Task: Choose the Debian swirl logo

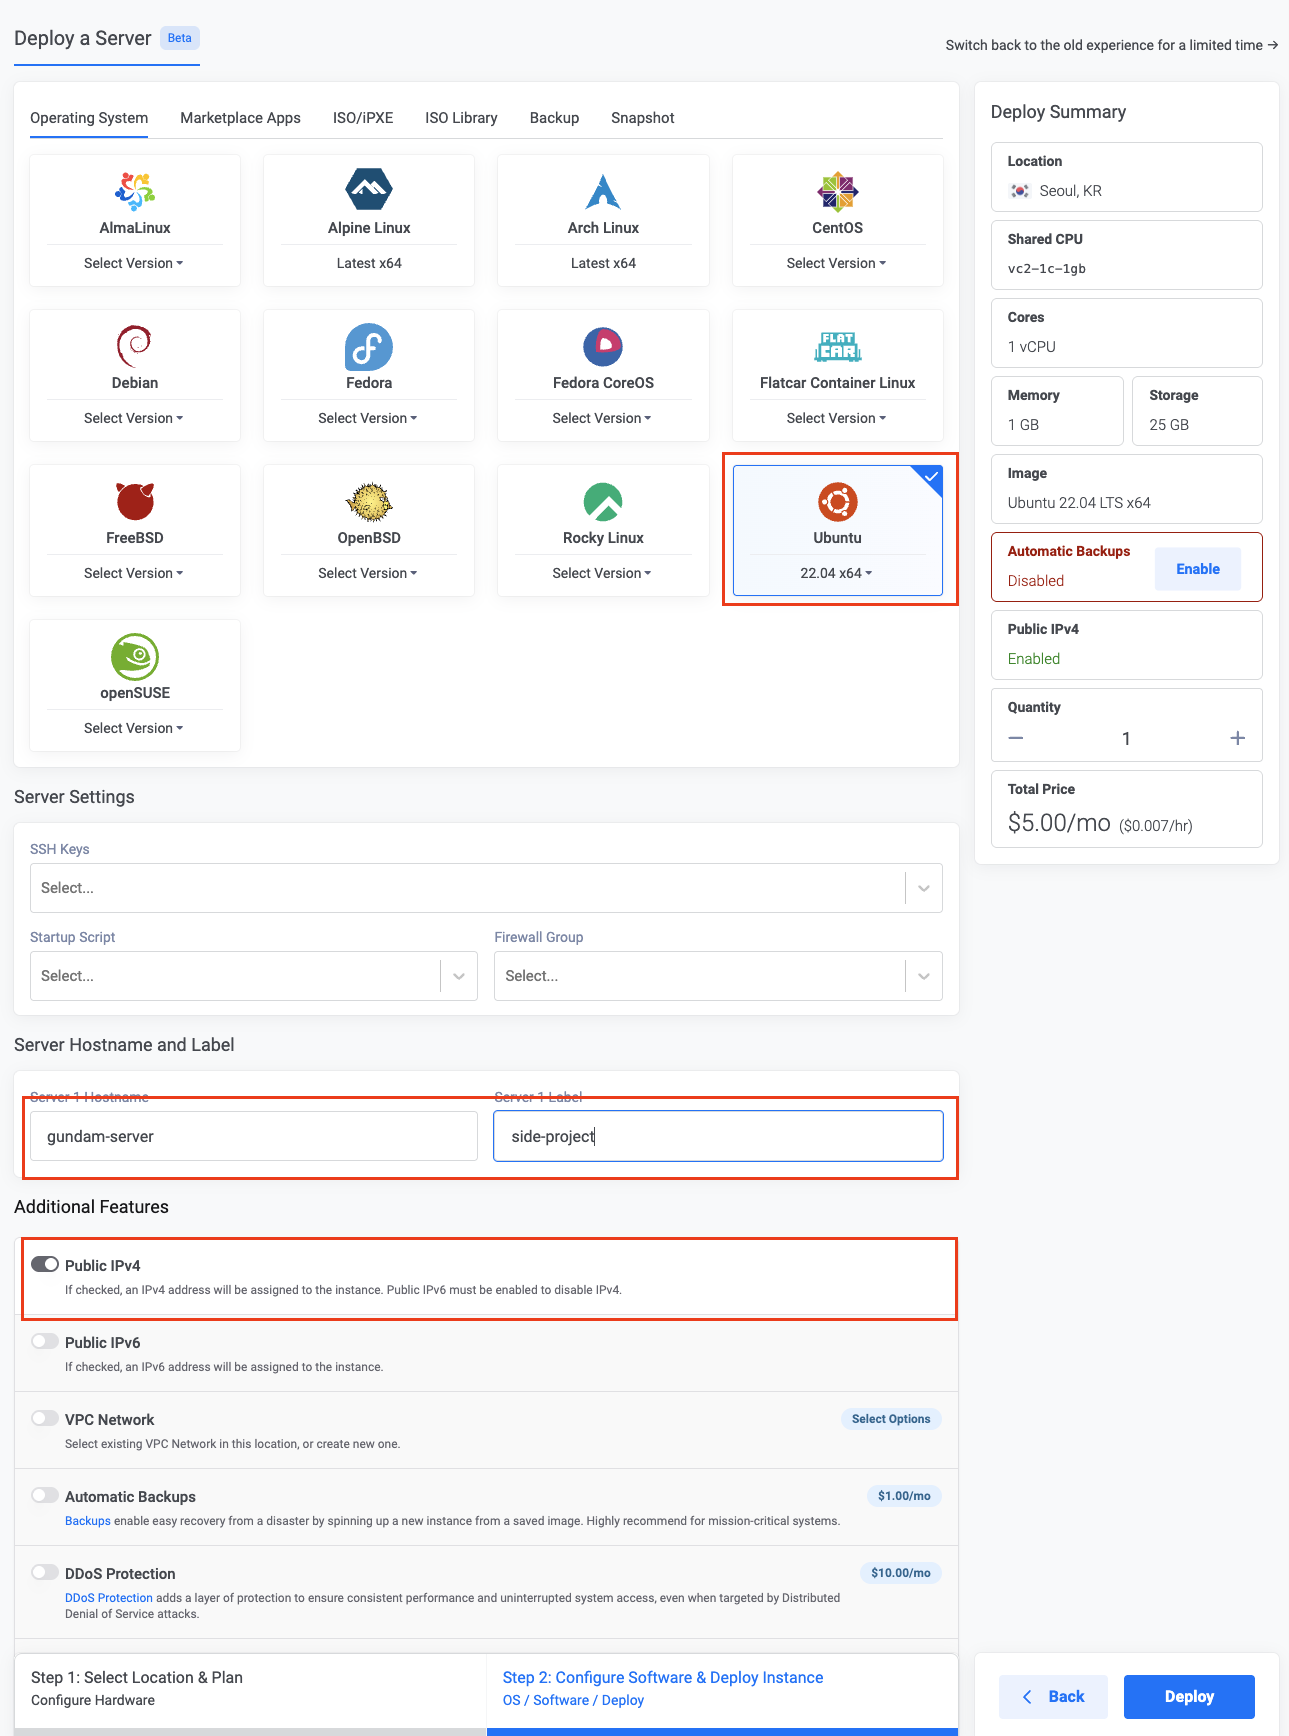Action: [135, 346]
